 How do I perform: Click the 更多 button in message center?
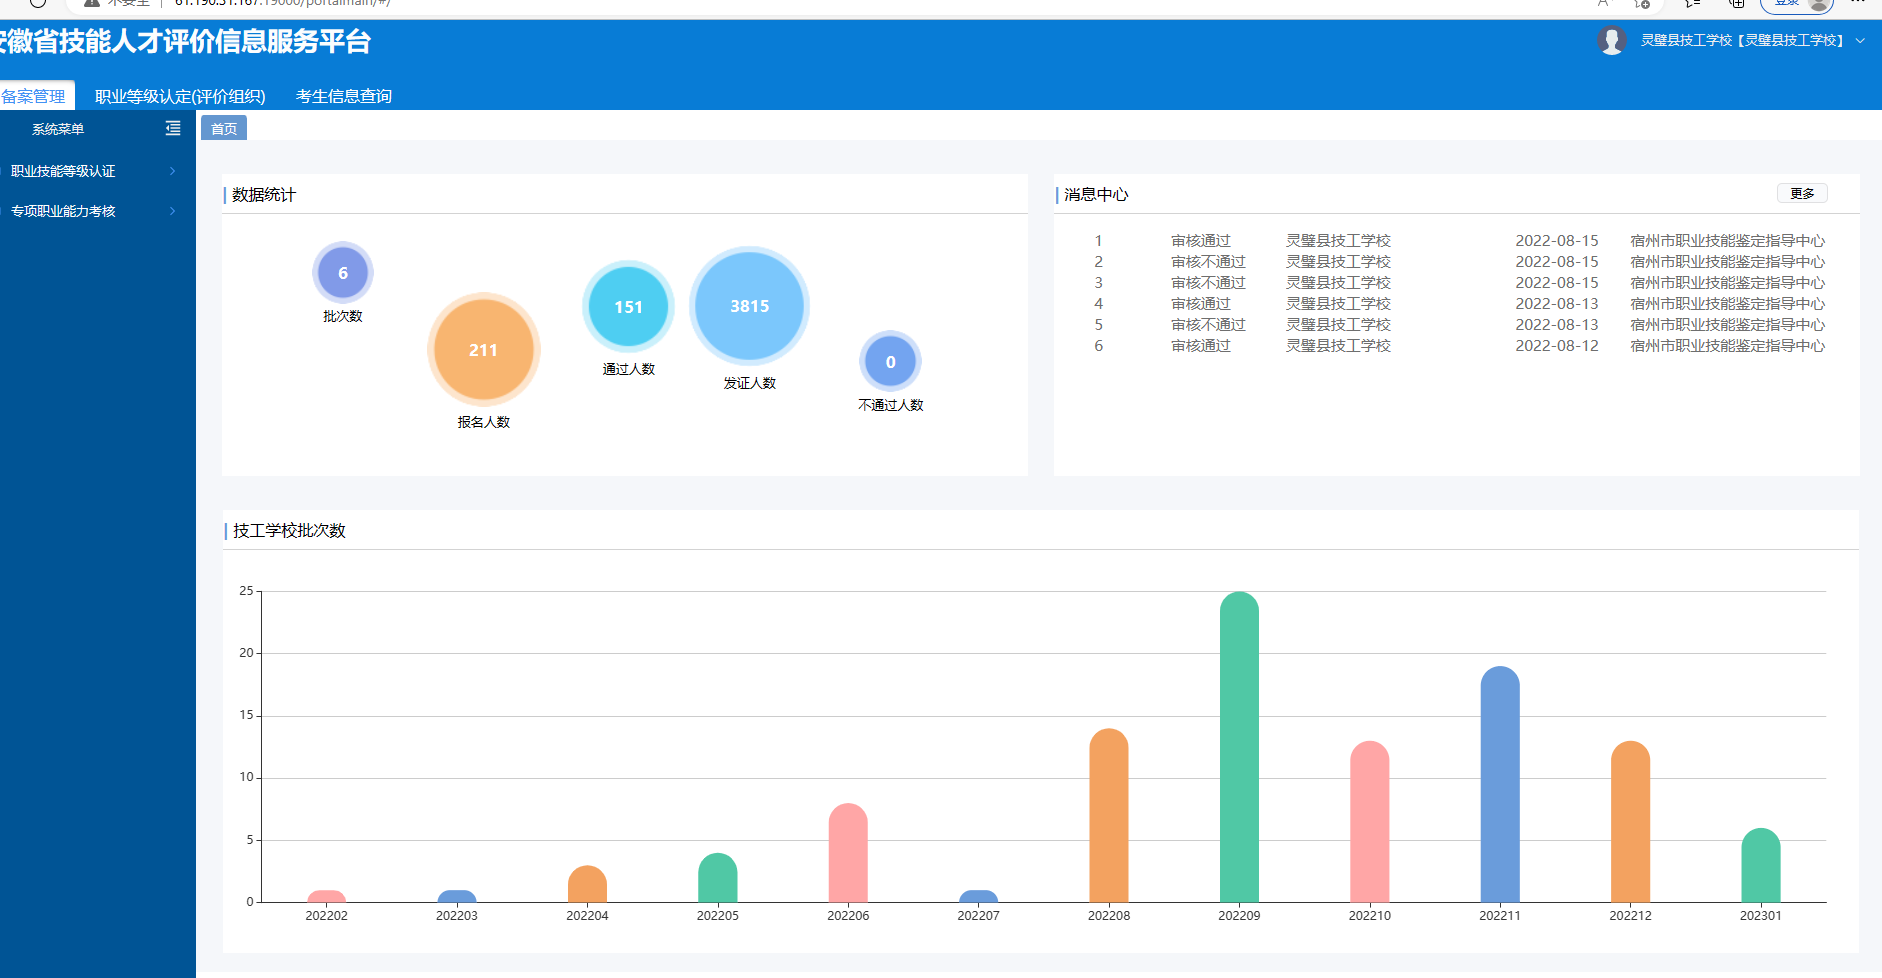click(x=1802, y=193)
